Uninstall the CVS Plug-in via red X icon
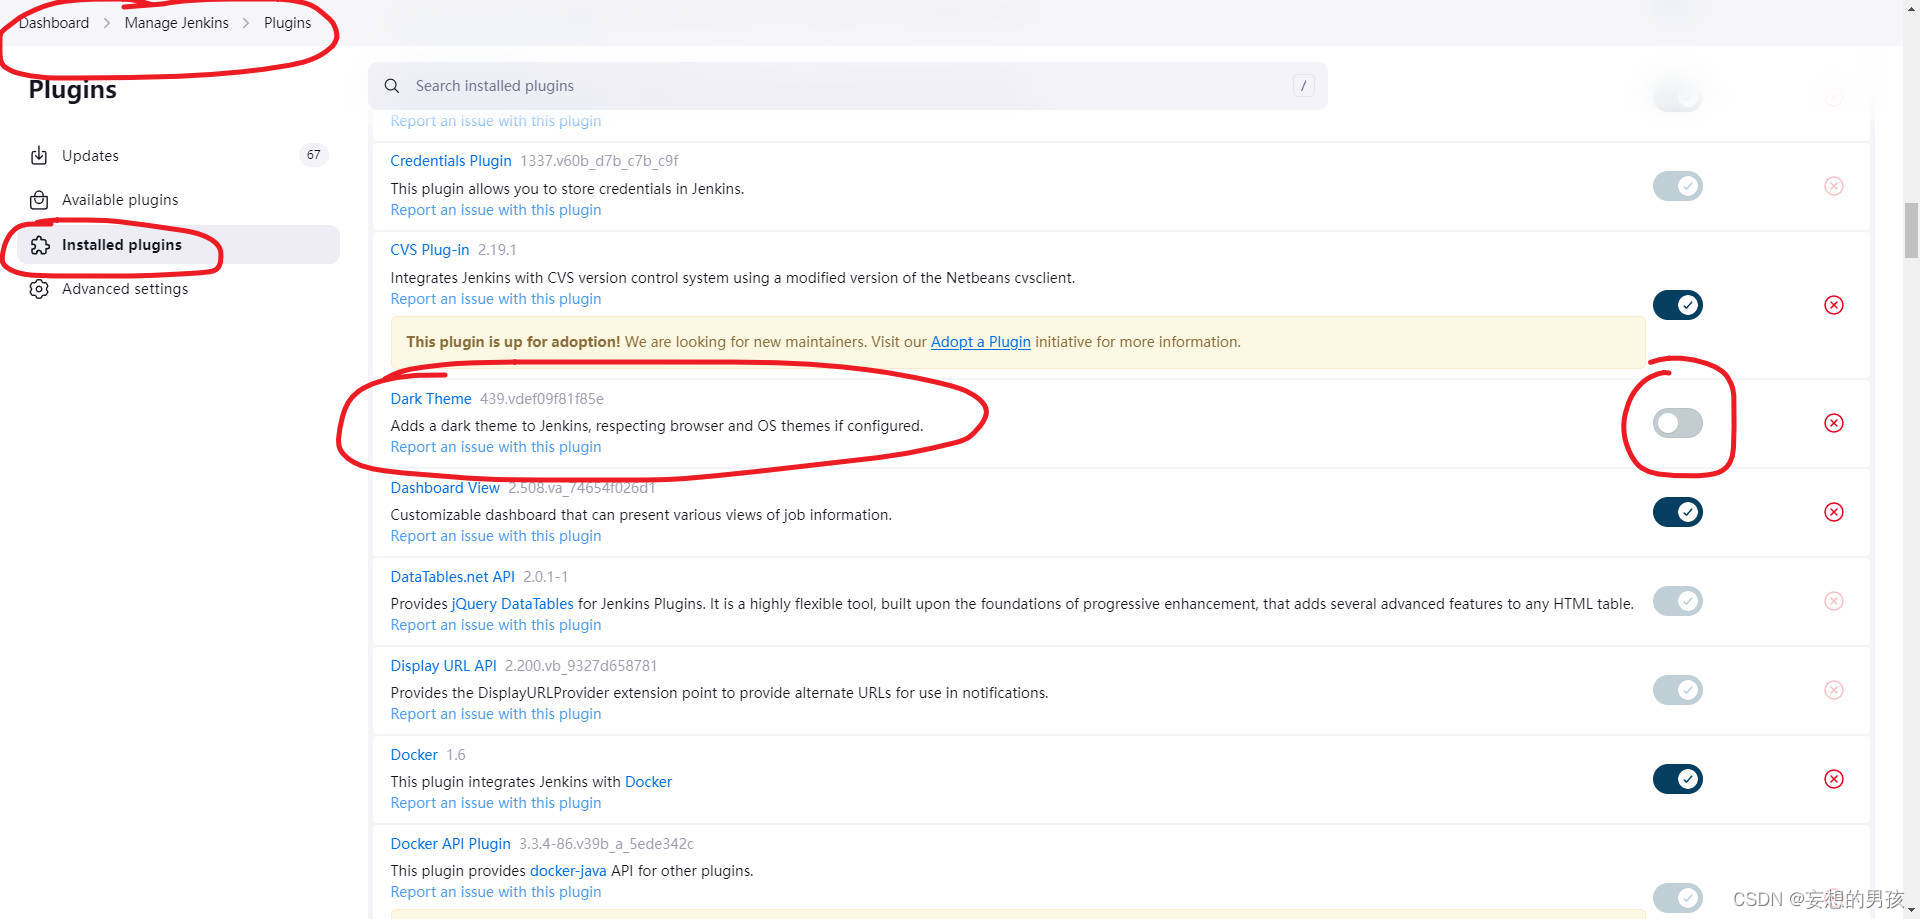This screenshot has width=1920, height=919. point(1833,305)
